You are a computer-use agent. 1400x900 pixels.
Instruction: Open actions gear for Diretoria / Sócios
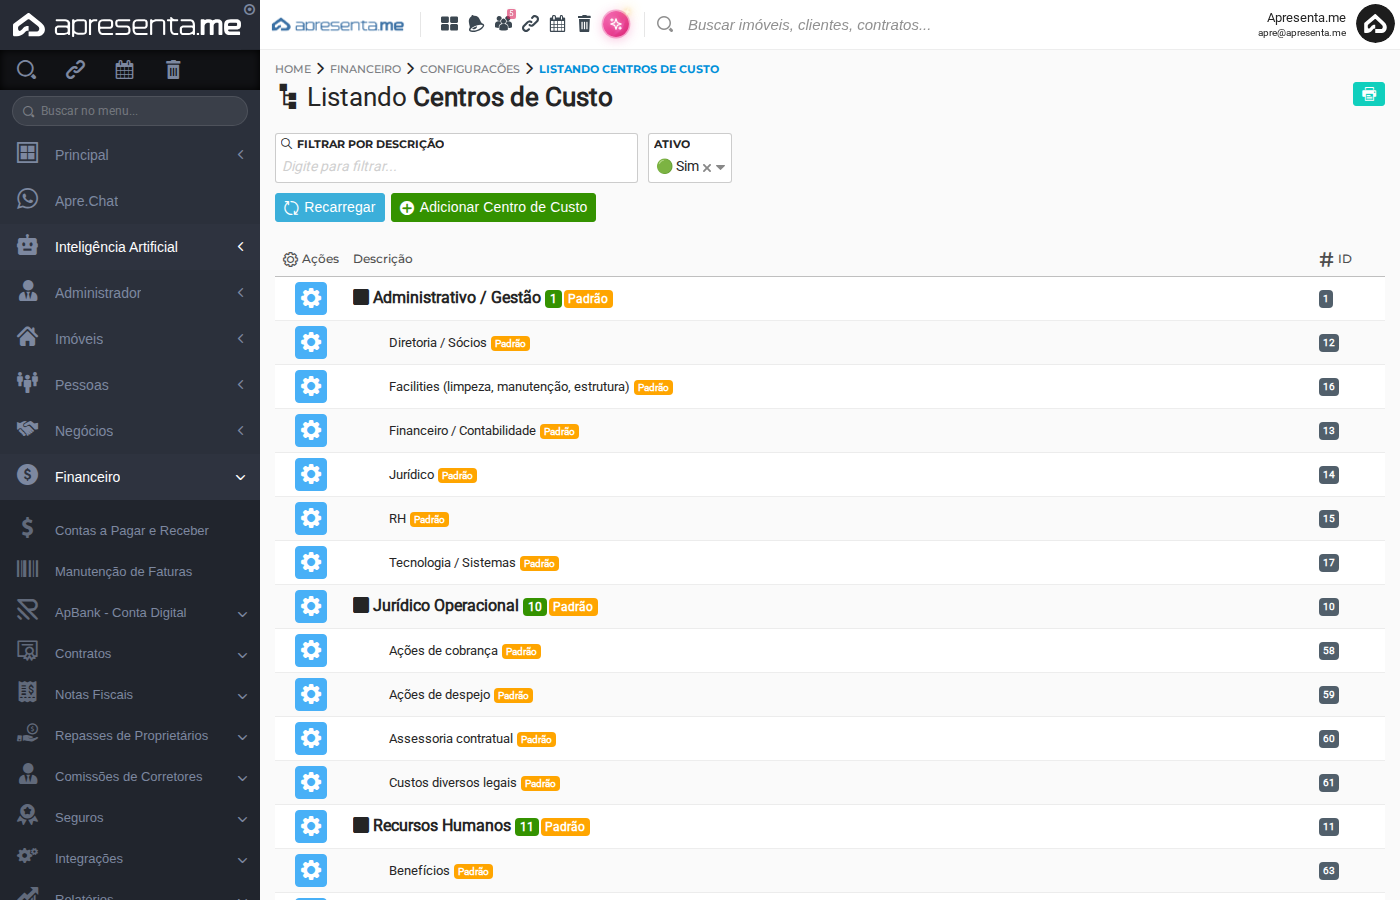click(311, 342)
